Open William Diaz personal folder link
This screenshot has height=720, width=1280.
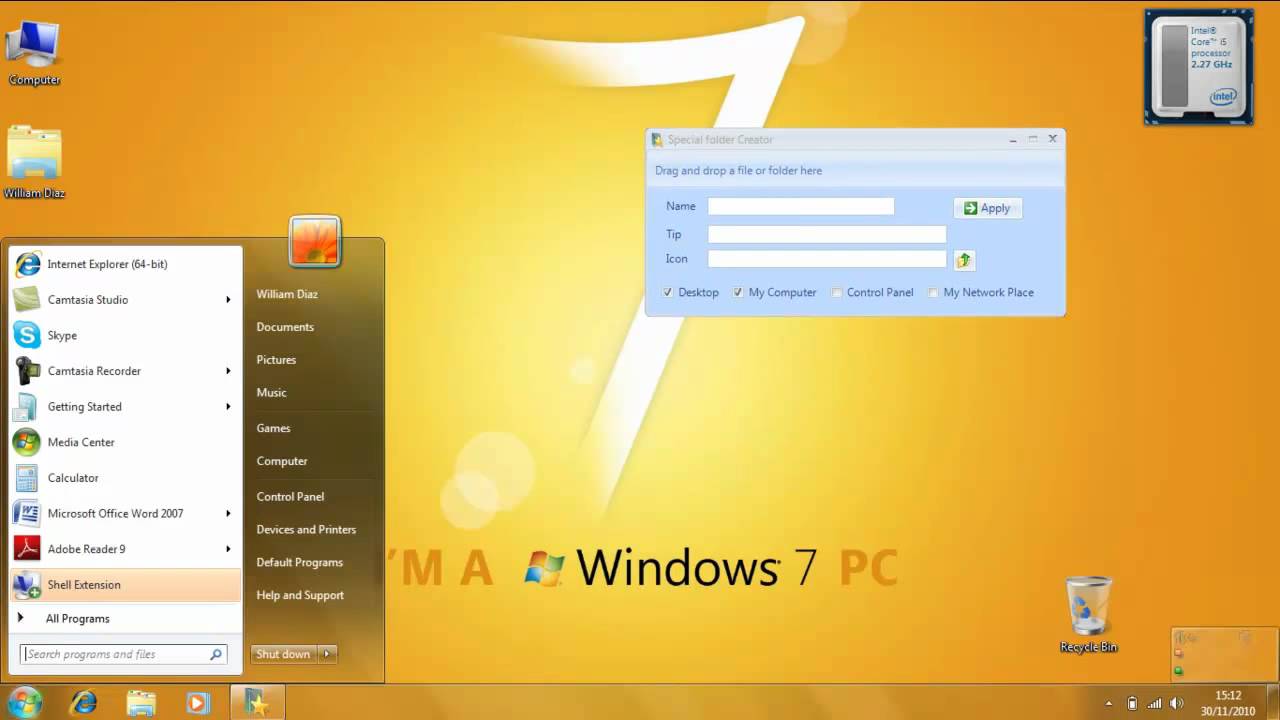(287, 294)
